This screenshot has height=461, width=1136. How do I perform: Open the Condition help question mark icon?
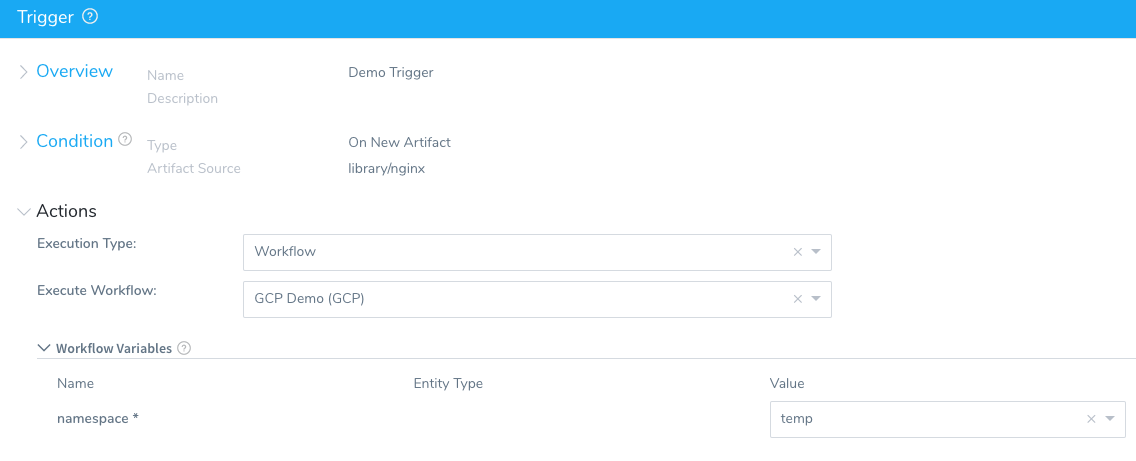[x=125, y=139]
